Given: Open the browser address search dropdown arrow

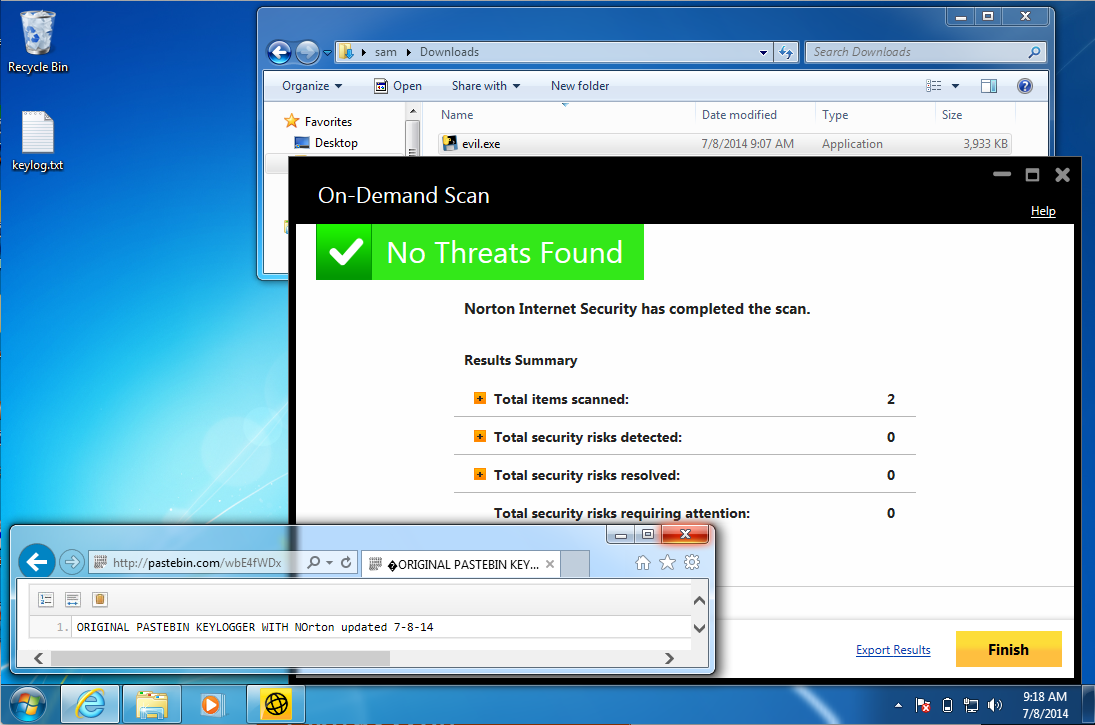Looking at the screenshot, I should (330, 562).
